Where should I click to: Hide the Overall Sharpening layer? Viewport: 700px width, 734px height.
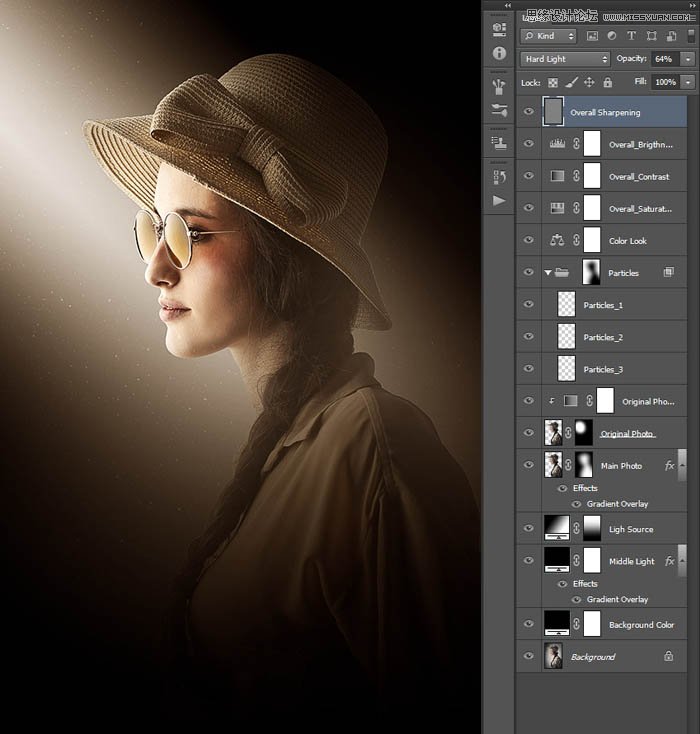point(529,112)
